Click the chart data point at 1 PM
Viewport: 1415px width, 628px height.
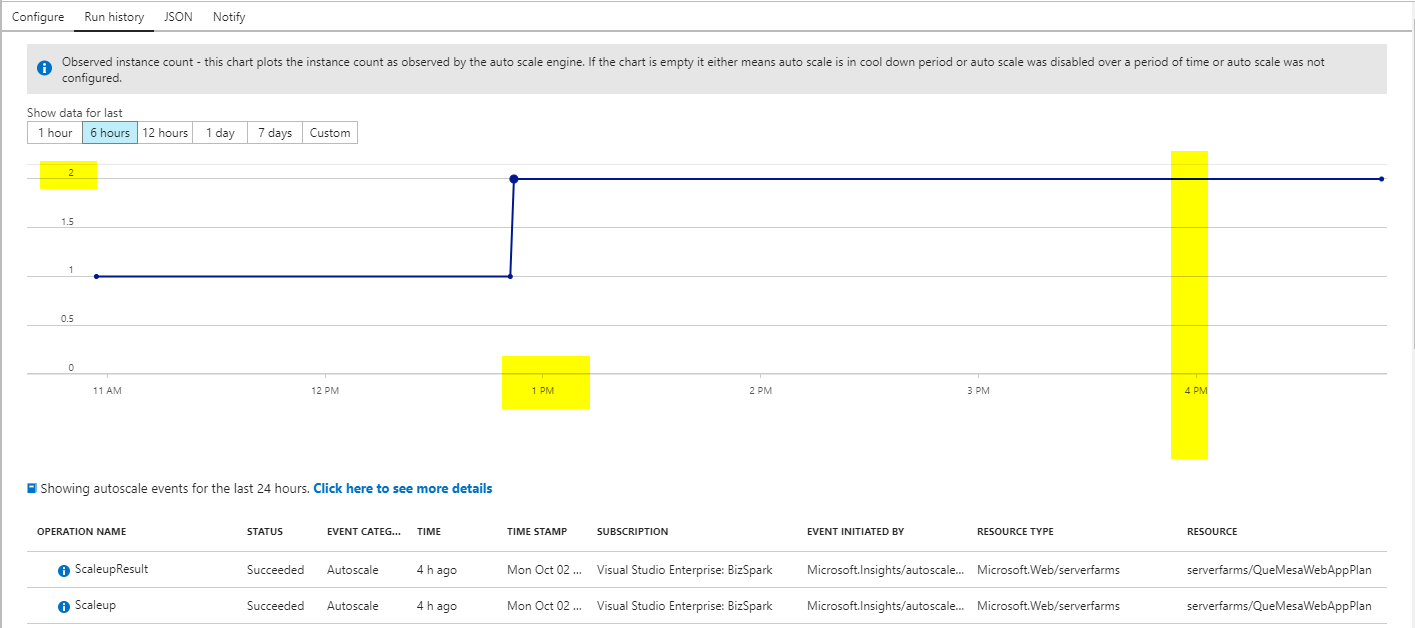(x=513, y=178)
